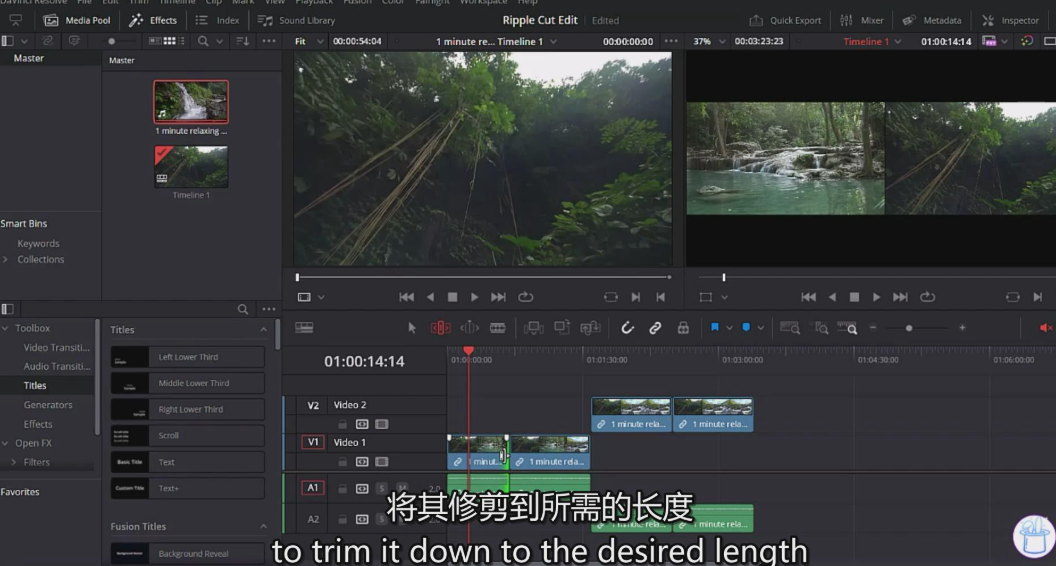Open the Mixer panel
The width and height of the screenshot is (1056, 566).
tap(861, 20)
